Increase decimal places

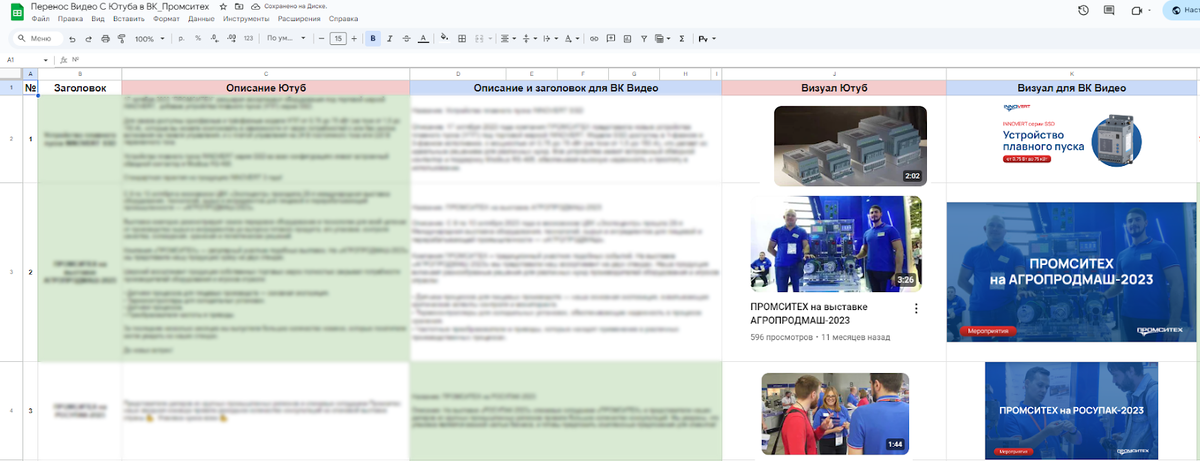[x=230, y=39]
